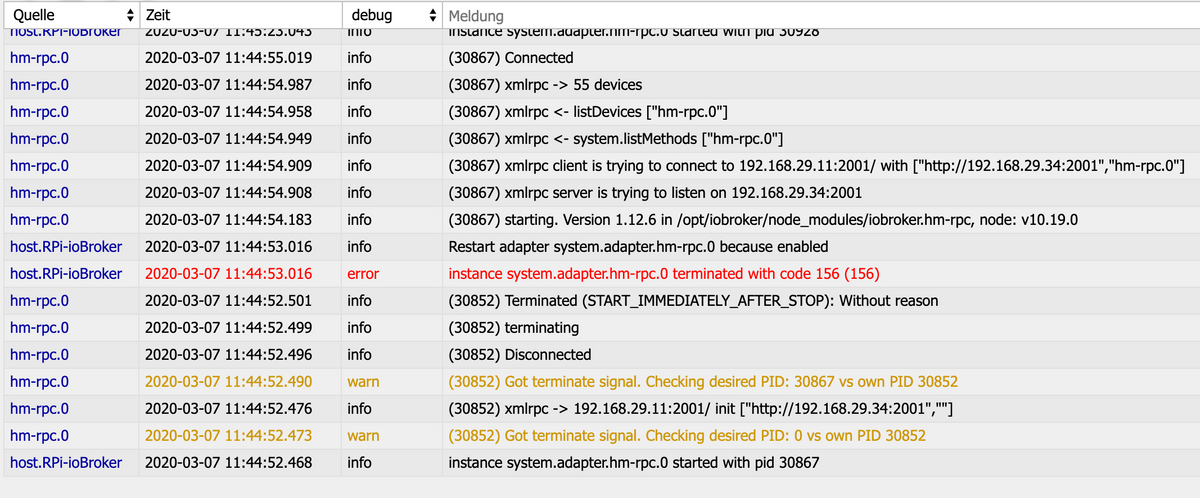The width and height of the screenshot is (1200, 498).
Task: Click the 'xmlrpc server is trying to listen' message
Action: pos(655,193)
